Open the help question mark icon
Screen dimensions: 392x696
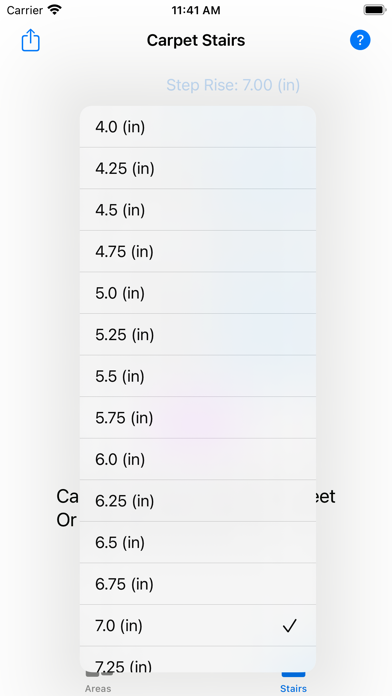(x=360, y=40)
